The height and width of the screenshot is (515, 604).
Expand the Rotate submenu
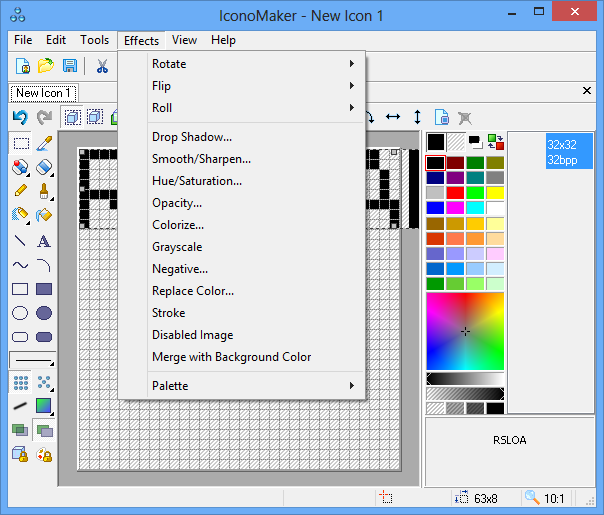click(x=242, y=64)
